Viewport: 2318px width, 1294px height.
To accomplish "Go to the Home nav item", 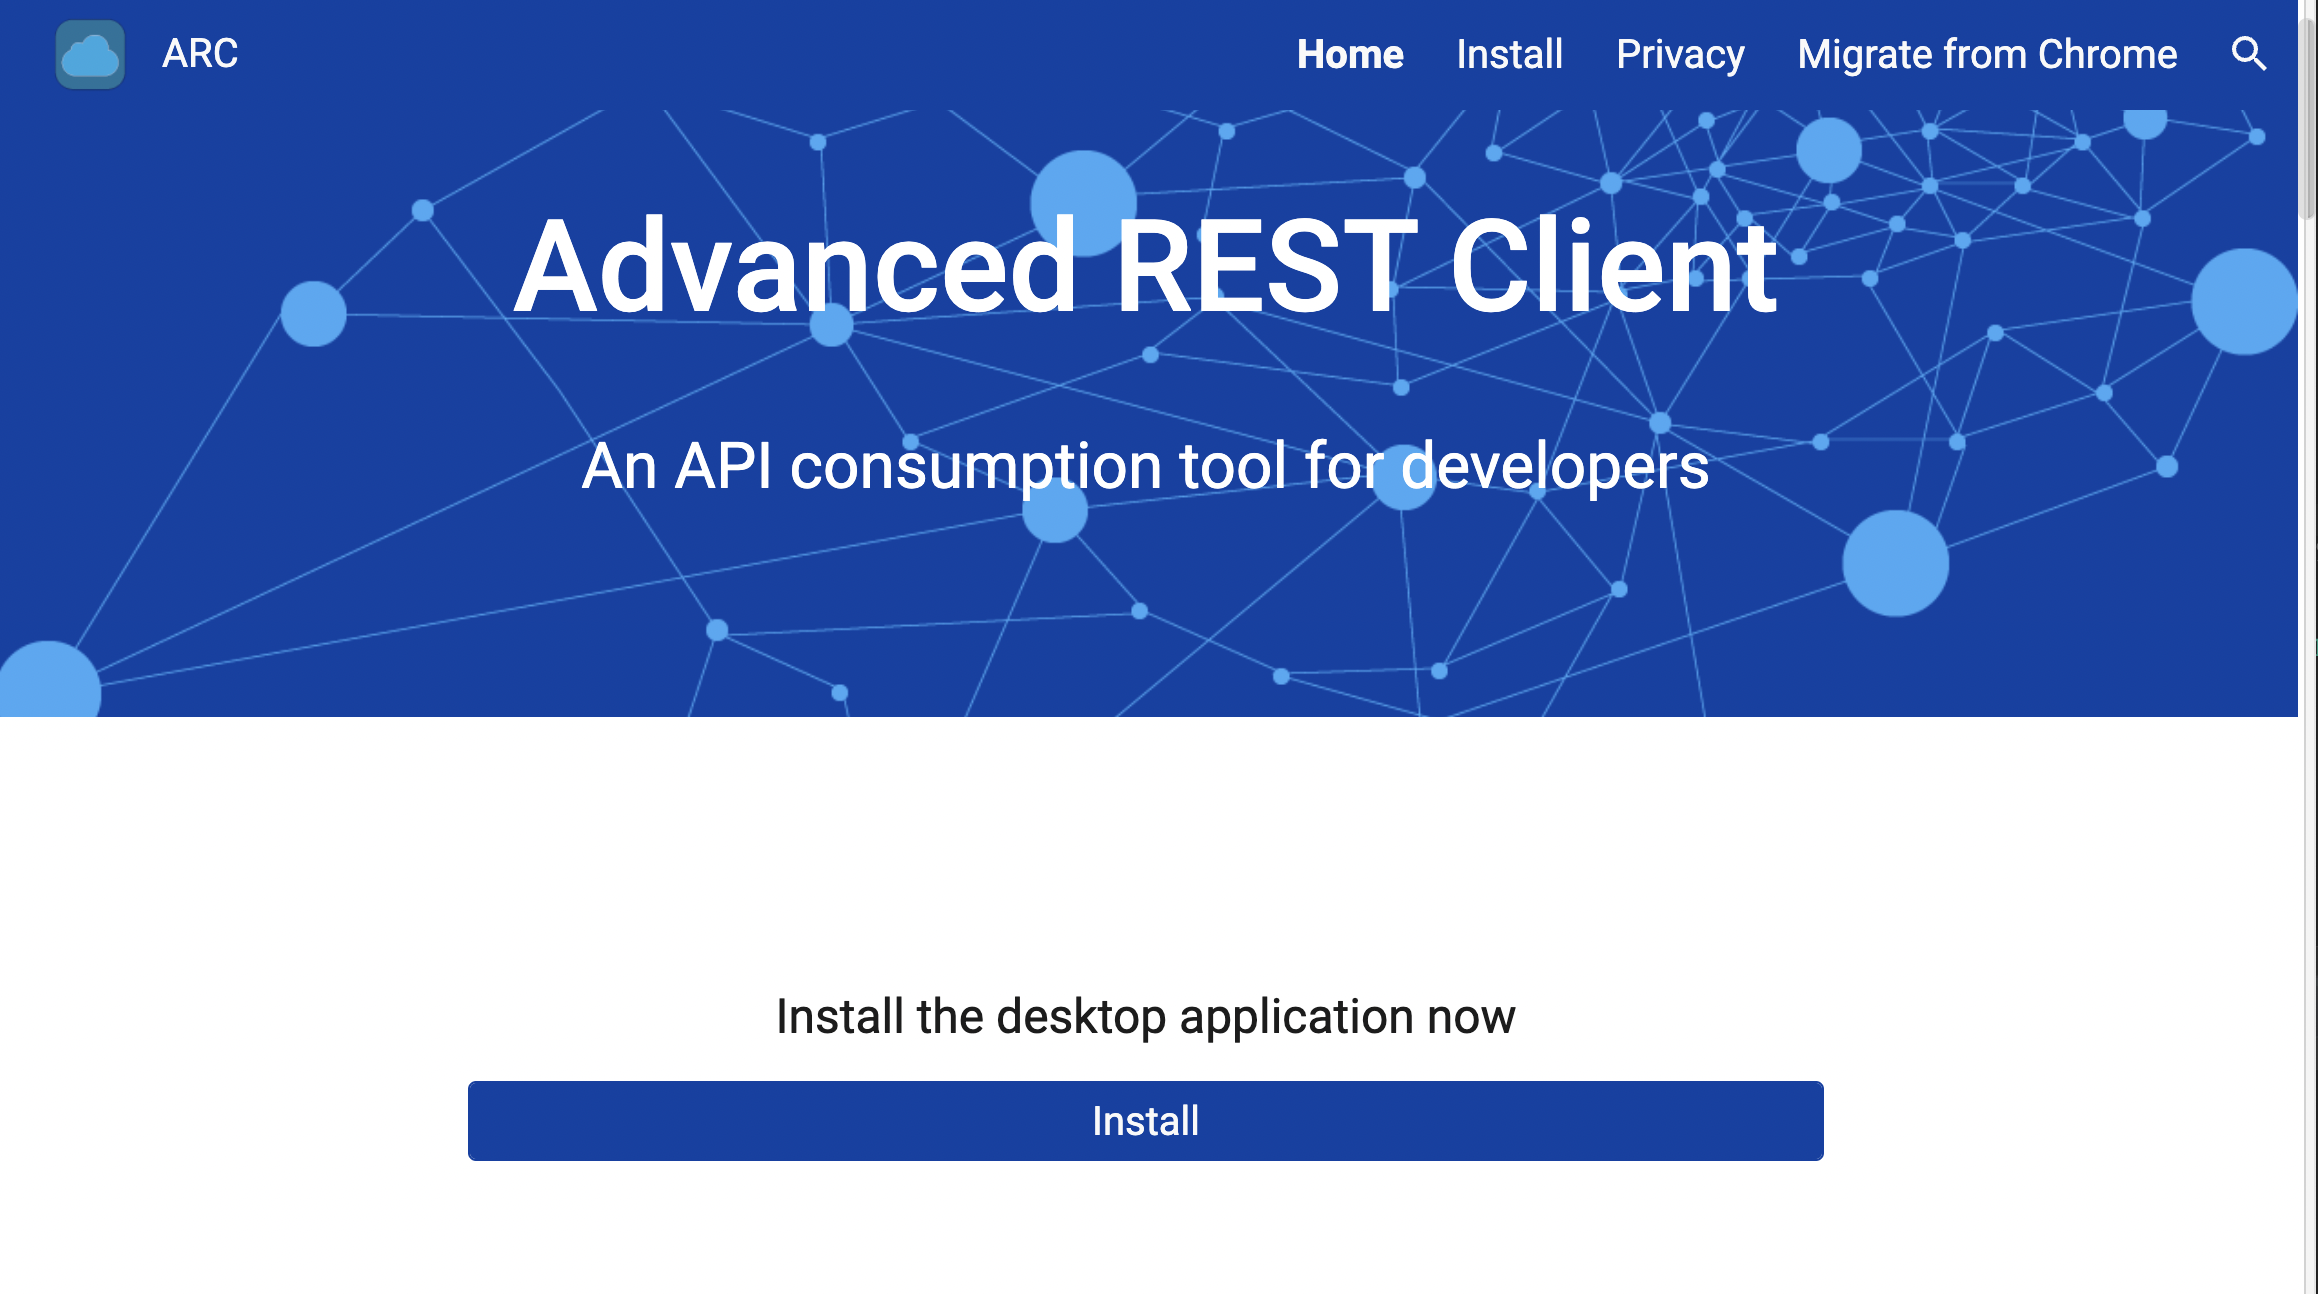I will 1350,54.
